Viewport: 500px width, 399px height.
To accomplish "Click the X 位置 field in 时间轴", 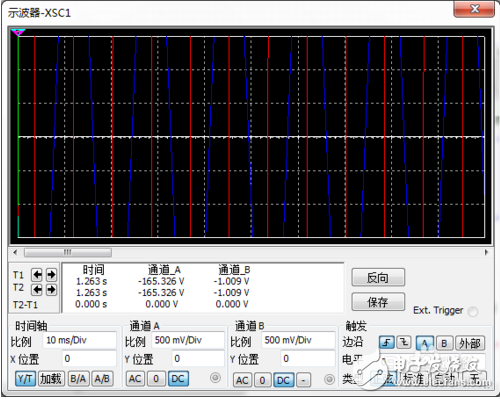I will [89, 359].
